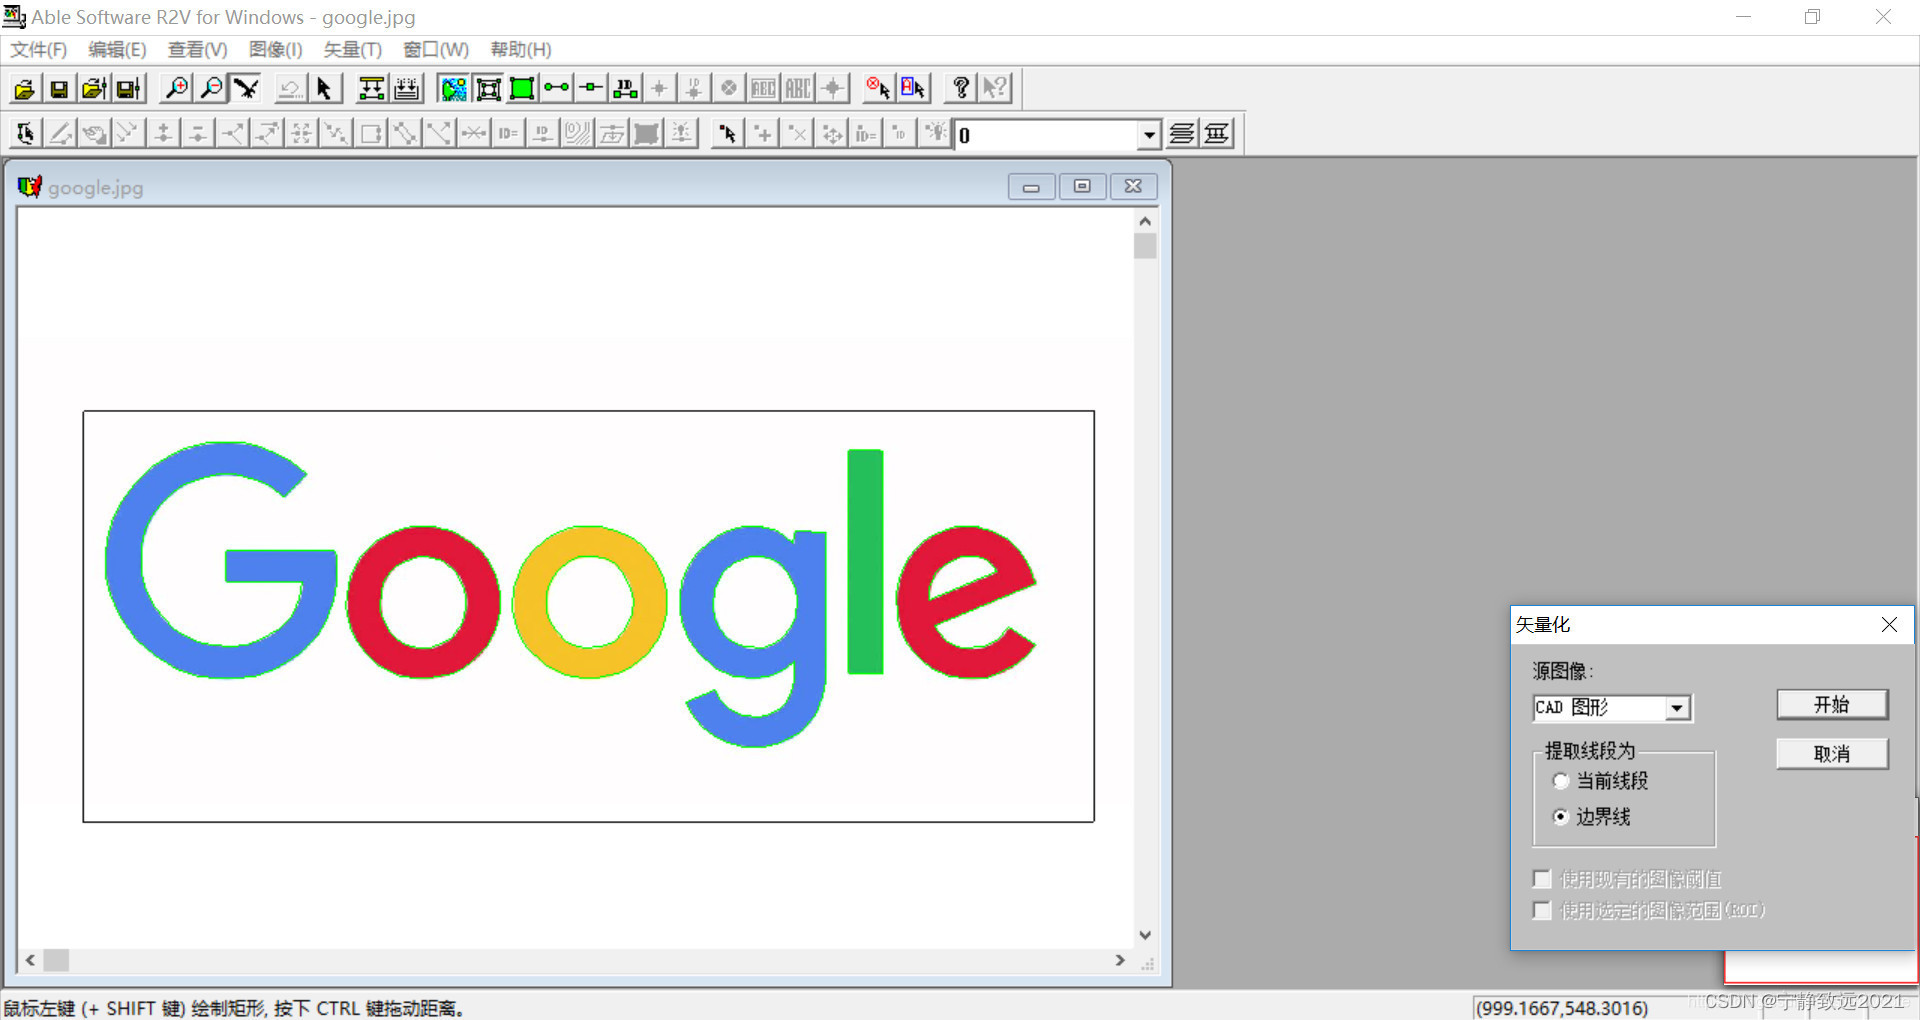Open the 窗口(W) menu
The image size is (1920, 1020).
coord(436,50)
